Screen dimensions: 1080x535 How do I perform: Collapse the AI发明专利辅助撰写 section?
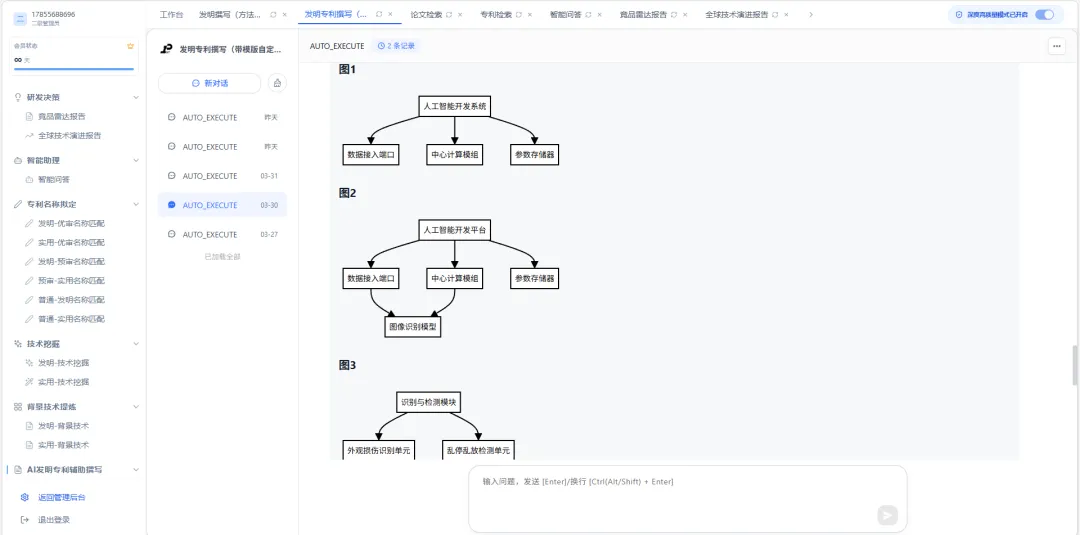point(136,470)
